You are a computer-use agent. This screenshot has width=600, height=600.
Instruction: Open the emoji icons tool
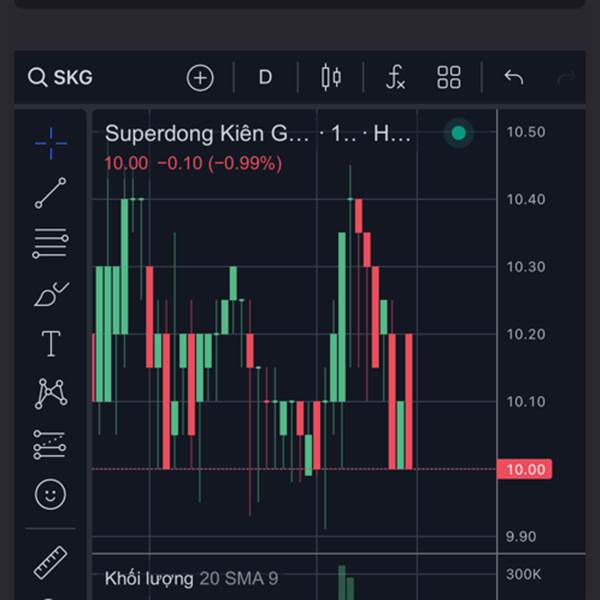pos(51,494)
